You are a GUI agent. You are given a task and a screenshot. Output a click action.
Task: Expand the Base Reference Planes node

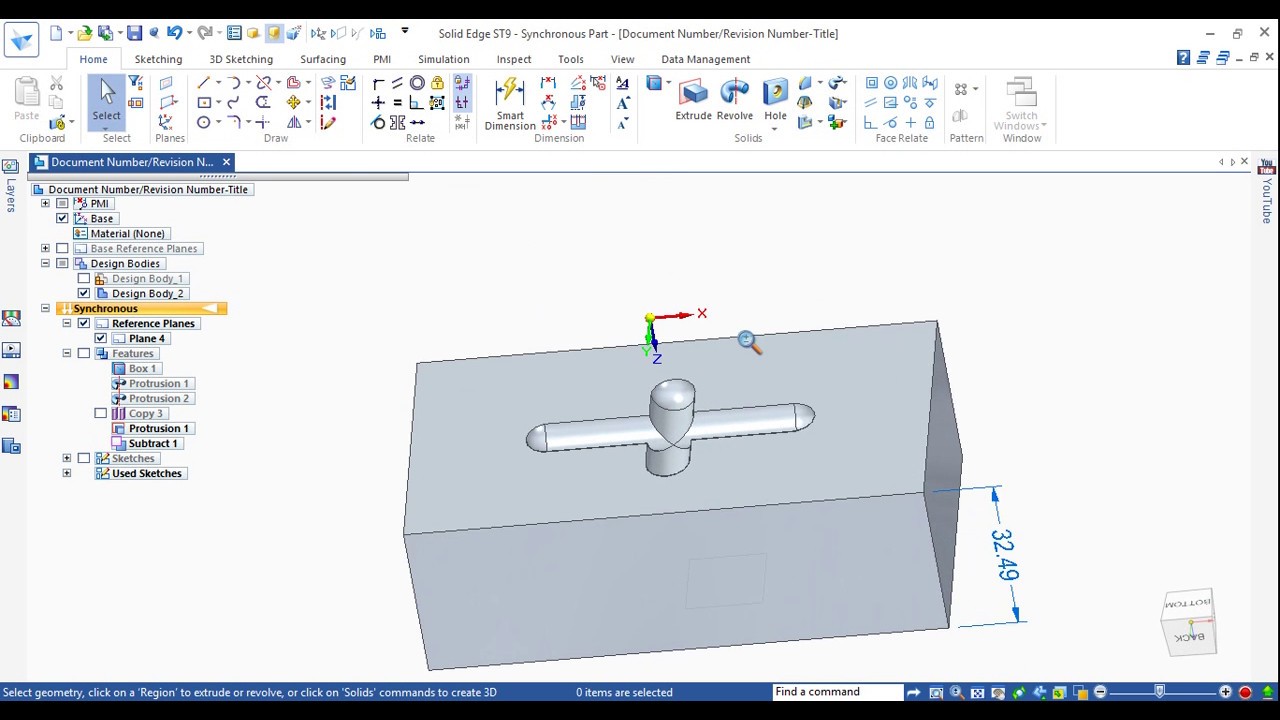(45, 248)
